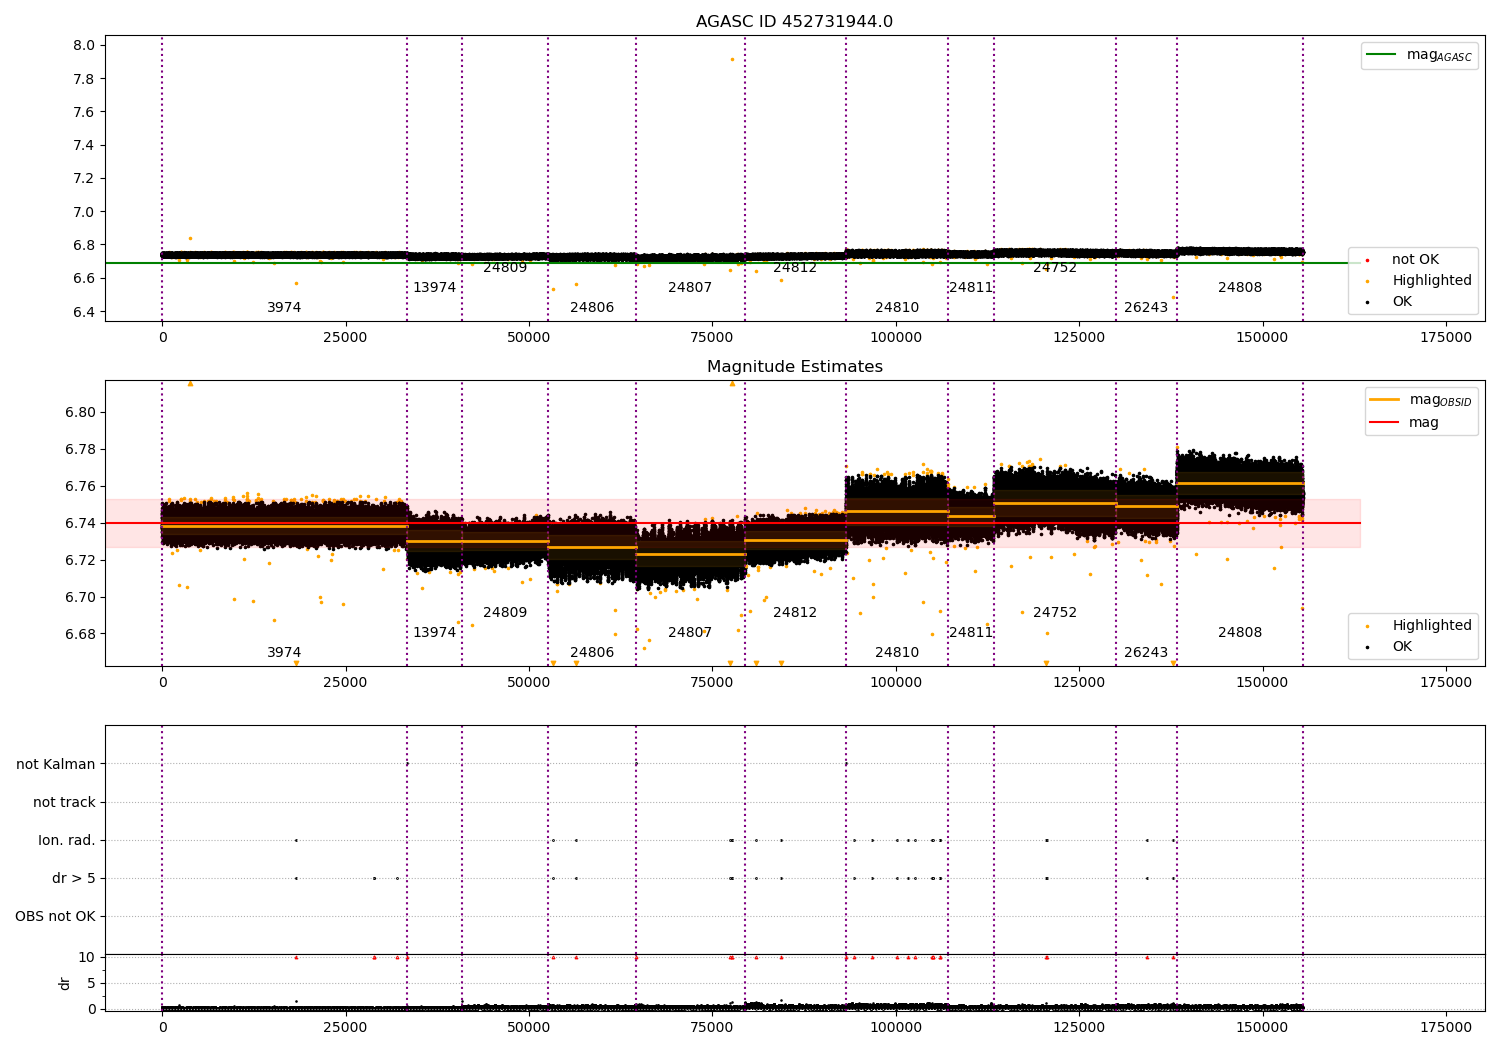Image resolution: width=1500 pixels, height=1050 pixels.
Task: Click obsid label 13974 in Magnitude Estimates plot
Action: point(435,632)
